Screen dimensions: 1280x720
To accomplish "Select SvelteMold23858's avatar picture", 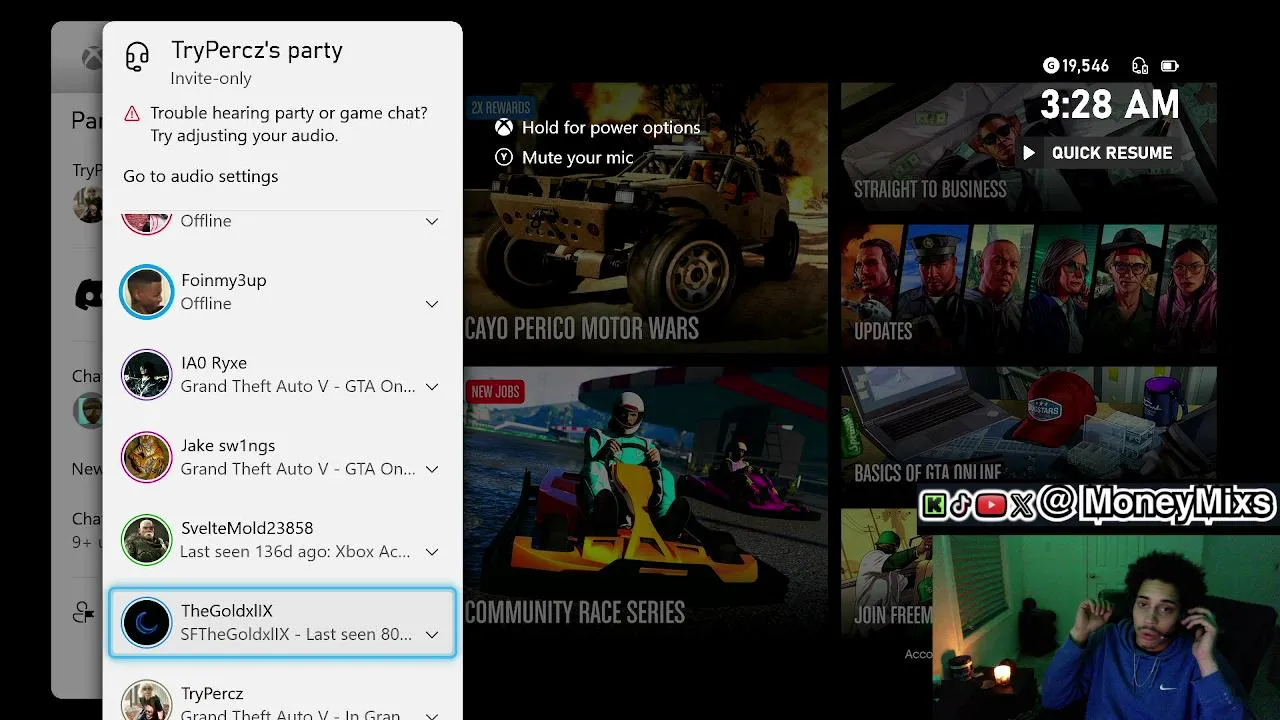I will [x=146, y=540].
